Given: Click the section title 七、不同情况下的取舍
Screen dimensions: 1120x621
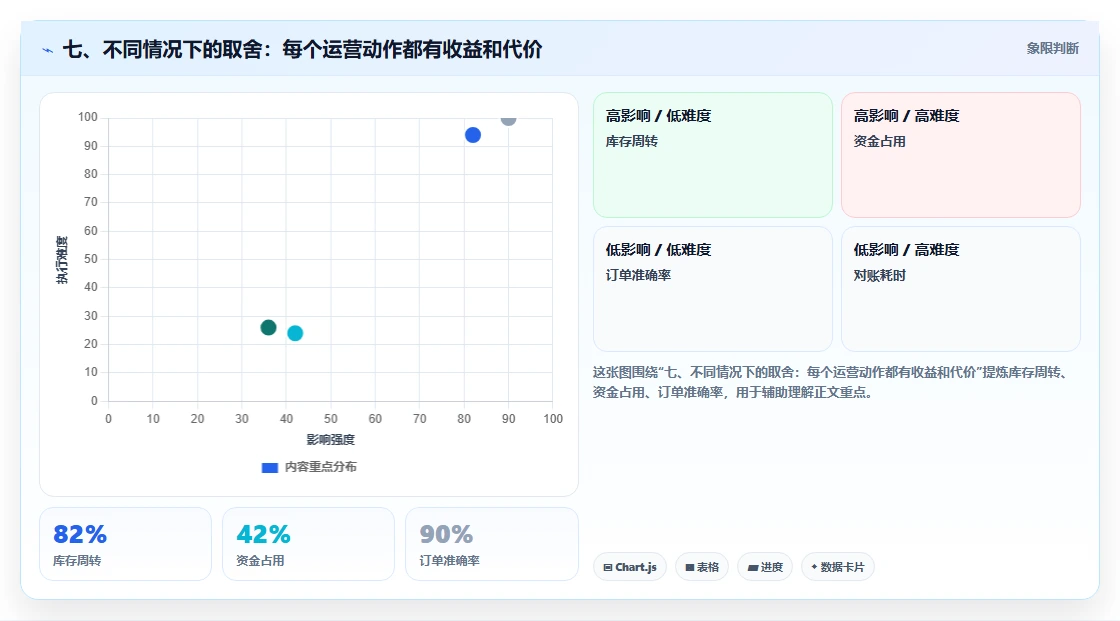Looking at the screenshot, I should point(302,49).
